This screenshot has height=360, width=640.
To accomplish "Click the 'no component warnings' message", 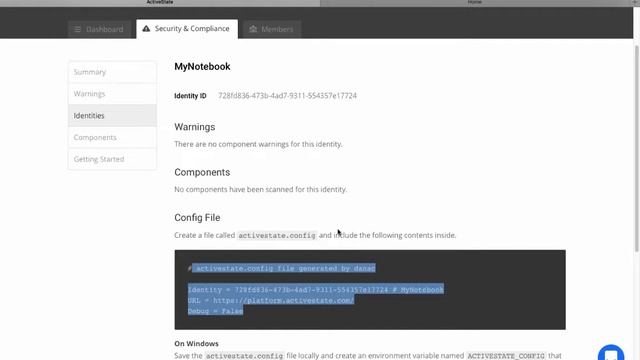I will click(258, 144).
